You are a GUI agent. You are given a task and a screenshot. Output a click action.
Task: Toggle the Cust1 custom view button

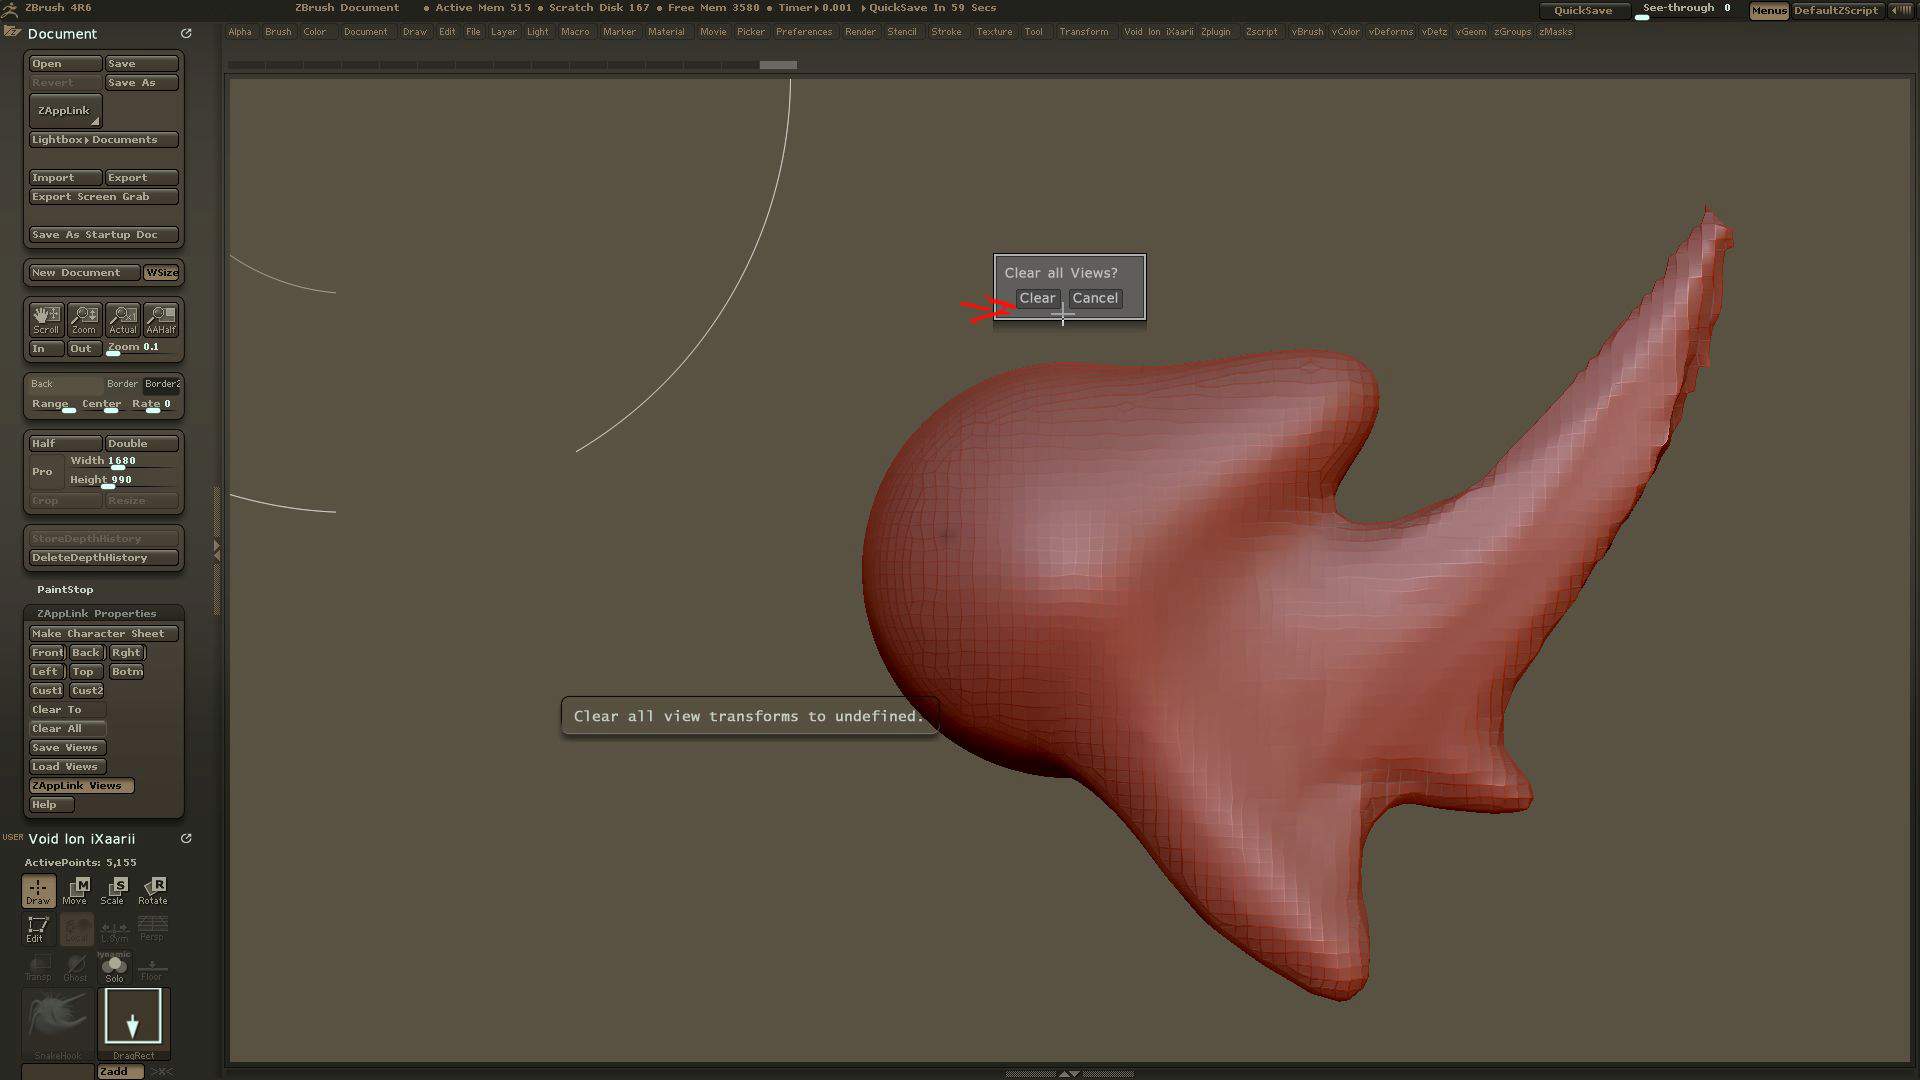[47, 691]
